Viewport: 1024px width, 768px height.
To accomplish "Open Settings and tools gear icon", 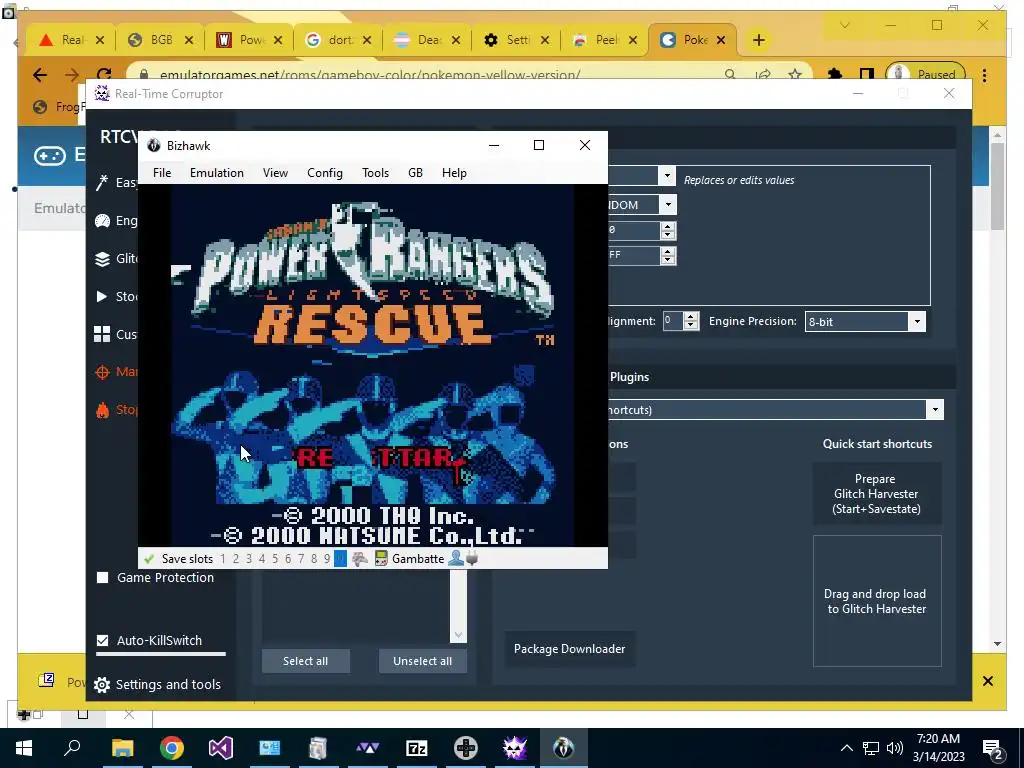I will pyautogui.click(x=102, y=684).
